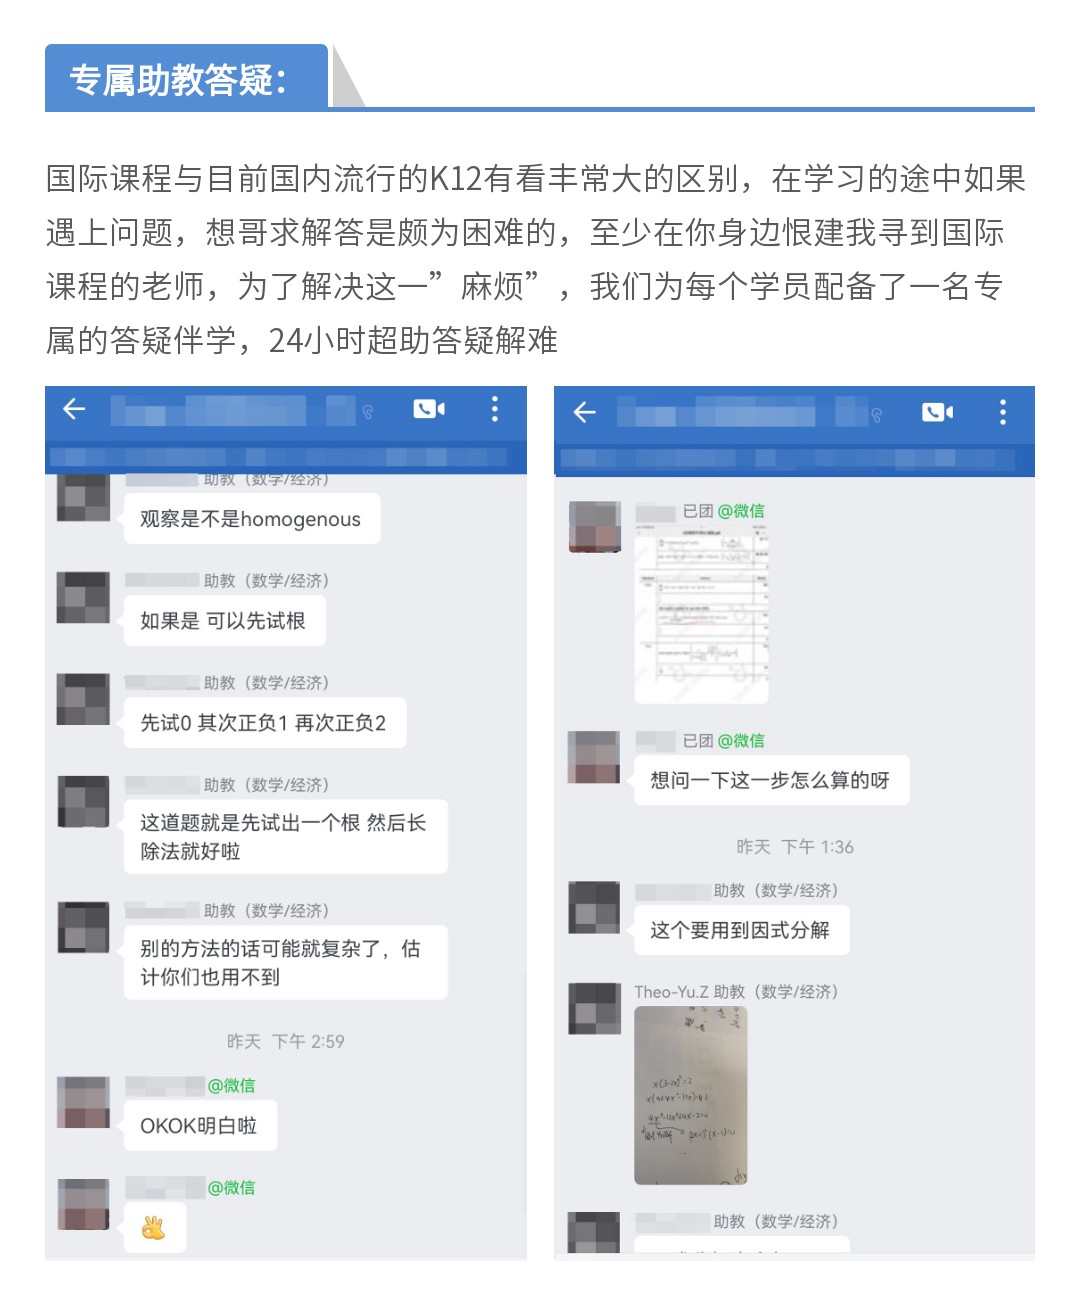Tap the ear icon in left chat header
The image size is (1080, 1289).
click(x=368, y=411)
